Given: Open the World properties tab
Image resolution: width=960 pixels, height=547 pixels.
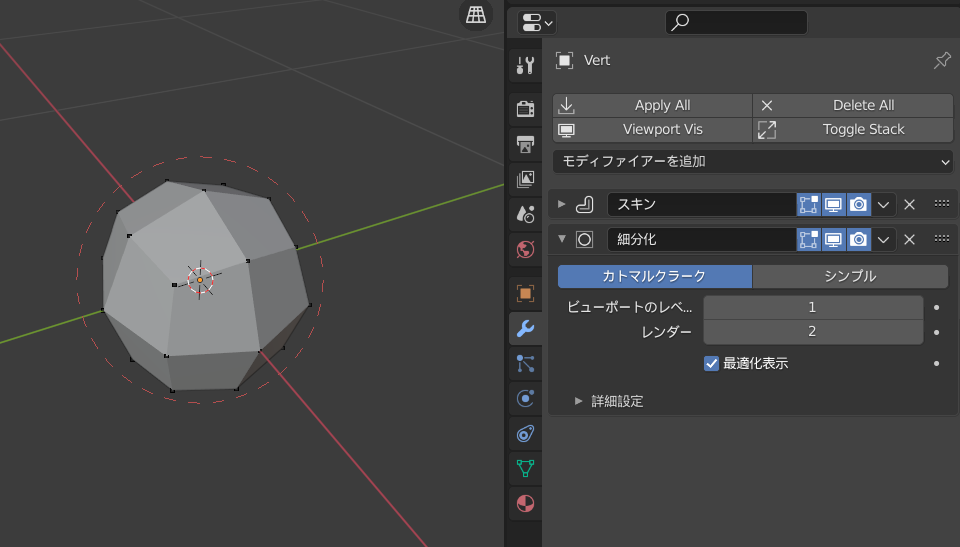Looking at the screenshot, I should [525, 249].
